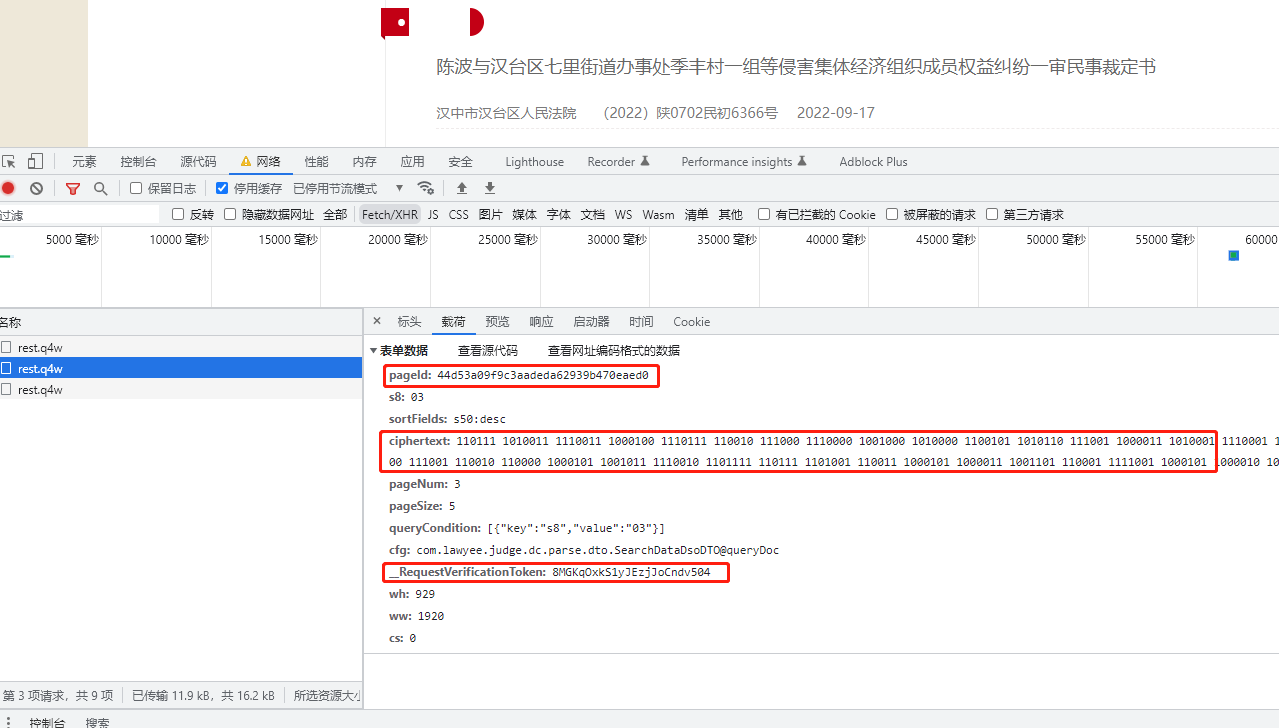Image resolution: width=1279 pixels, height=728 pixels.
Task: Switch to the 预览 request tab
Action: tap(497, 321)
